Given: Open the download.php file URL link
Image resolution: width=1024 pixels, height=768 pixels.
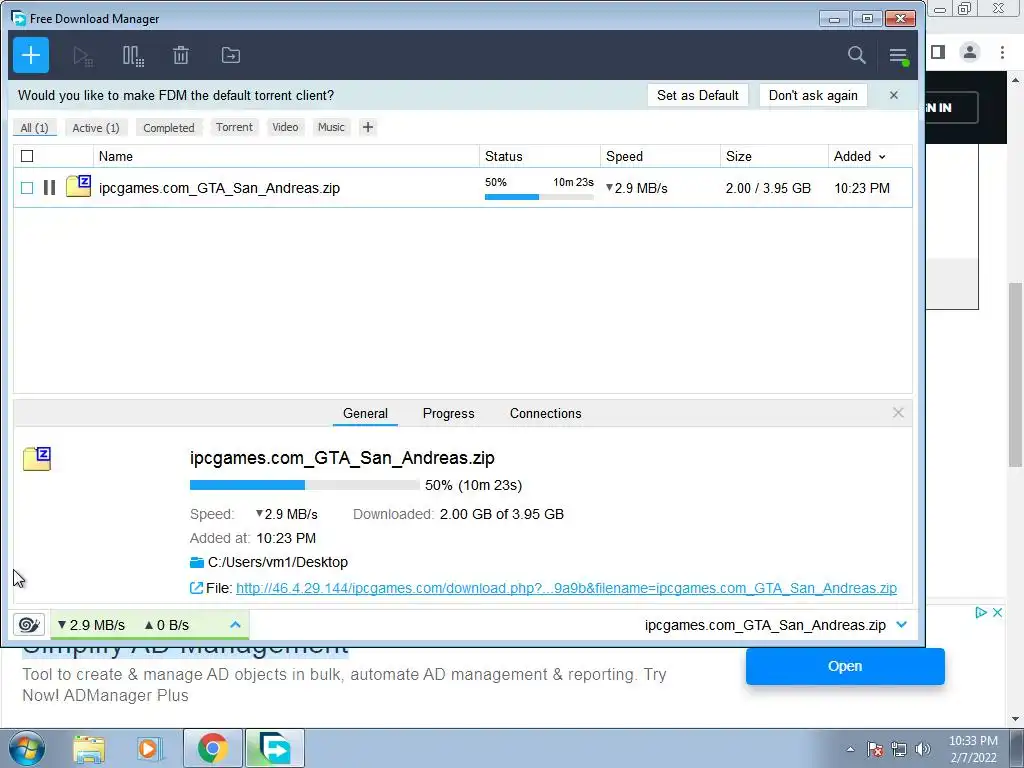Looking at the screenshot, I should pos(566,588).
